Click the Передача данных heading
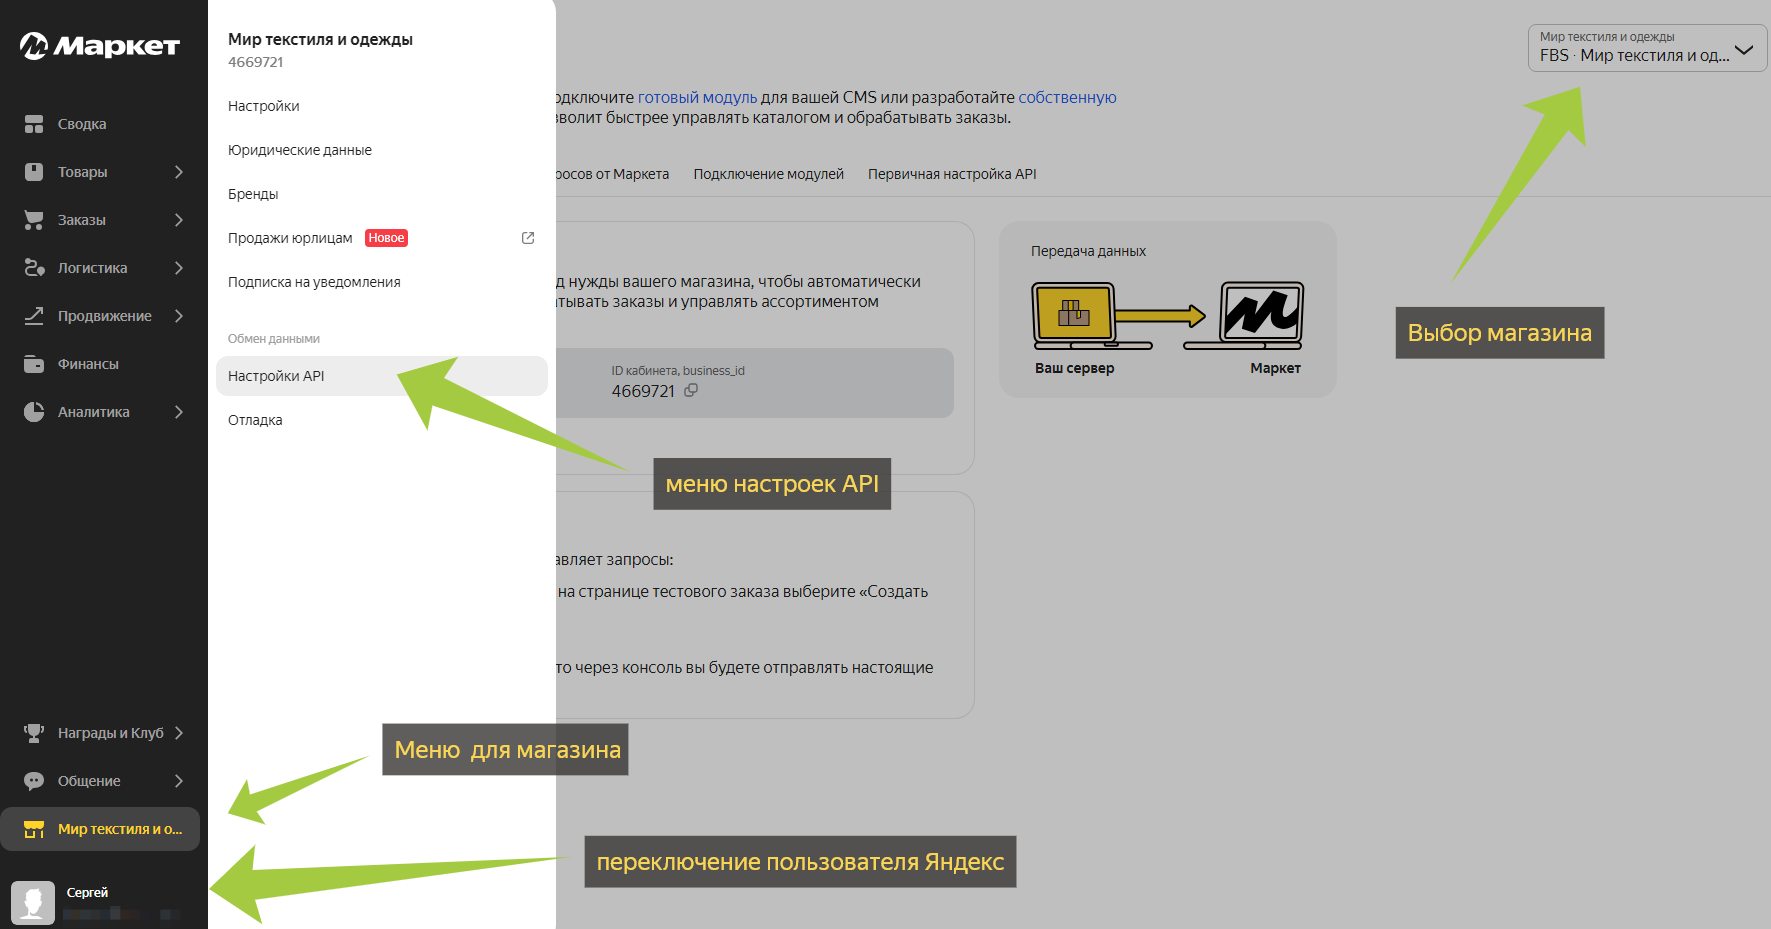The width and height of the screenshot is (1771, 929). [1089, 251]
